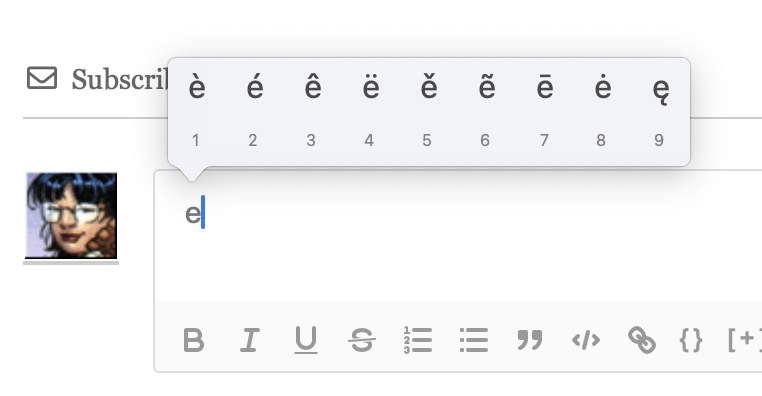Apply Italic formatting to comment text

pyautogui.click(x=250, y=340)
